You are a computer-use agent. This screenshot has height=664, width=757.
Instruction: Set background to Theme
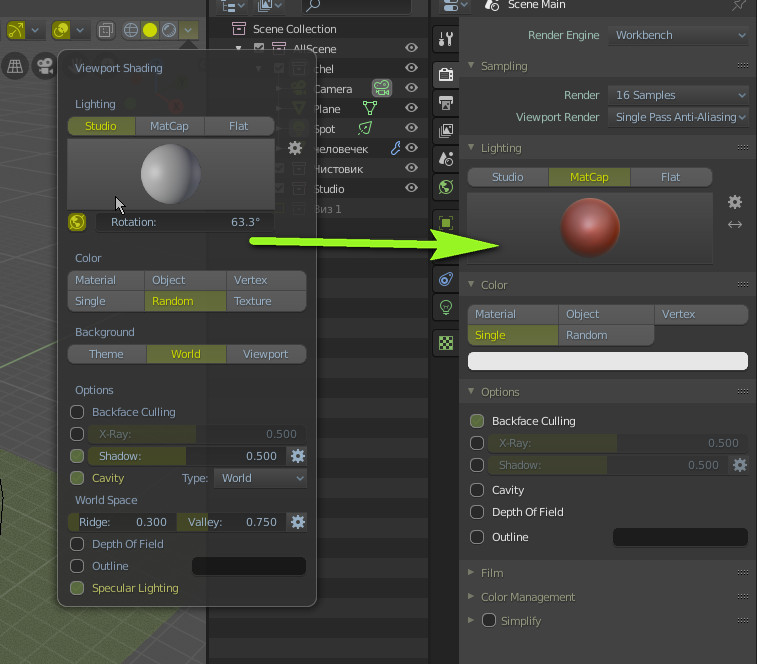pyautogui.click(x=107, y=354)
